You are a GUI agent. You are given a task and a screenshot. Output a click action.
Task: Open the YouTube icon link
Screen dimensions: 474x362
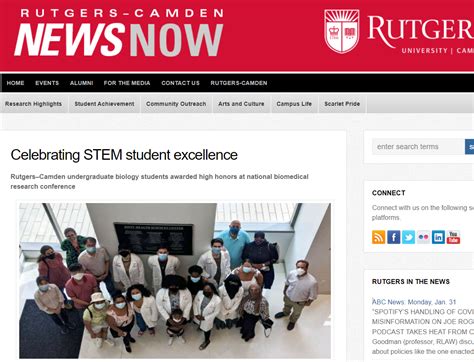[453, 237]
